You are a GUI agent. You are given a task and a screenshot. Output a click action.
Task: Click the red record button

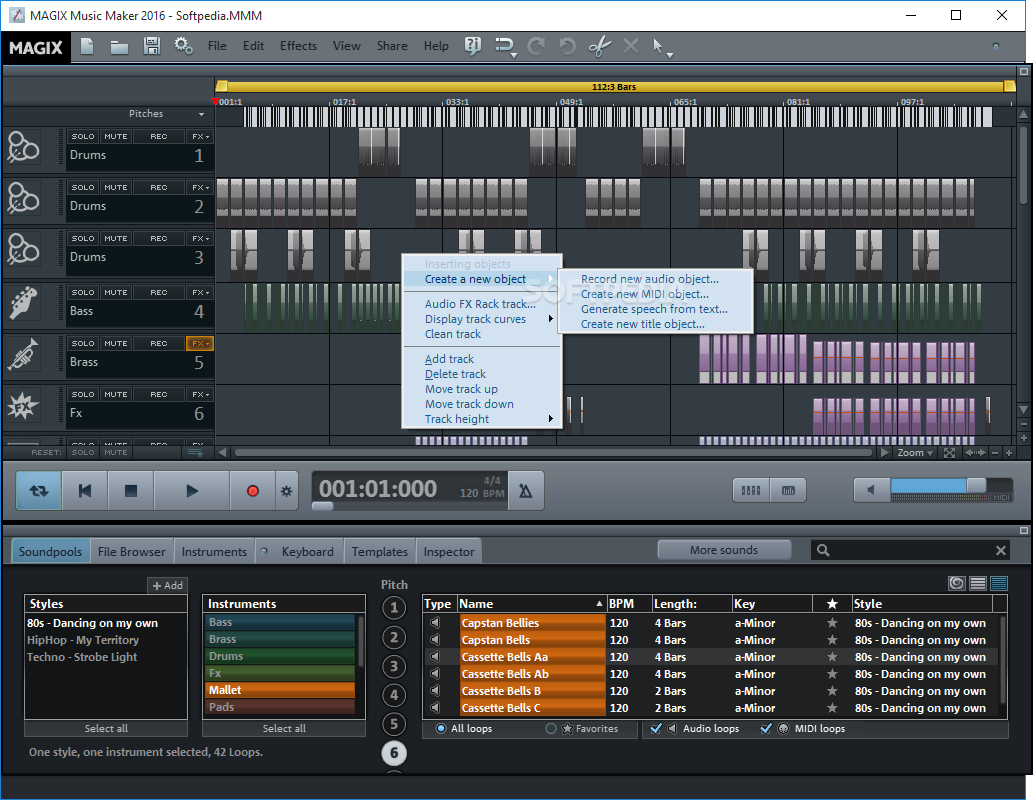click(x=252, y=491)
